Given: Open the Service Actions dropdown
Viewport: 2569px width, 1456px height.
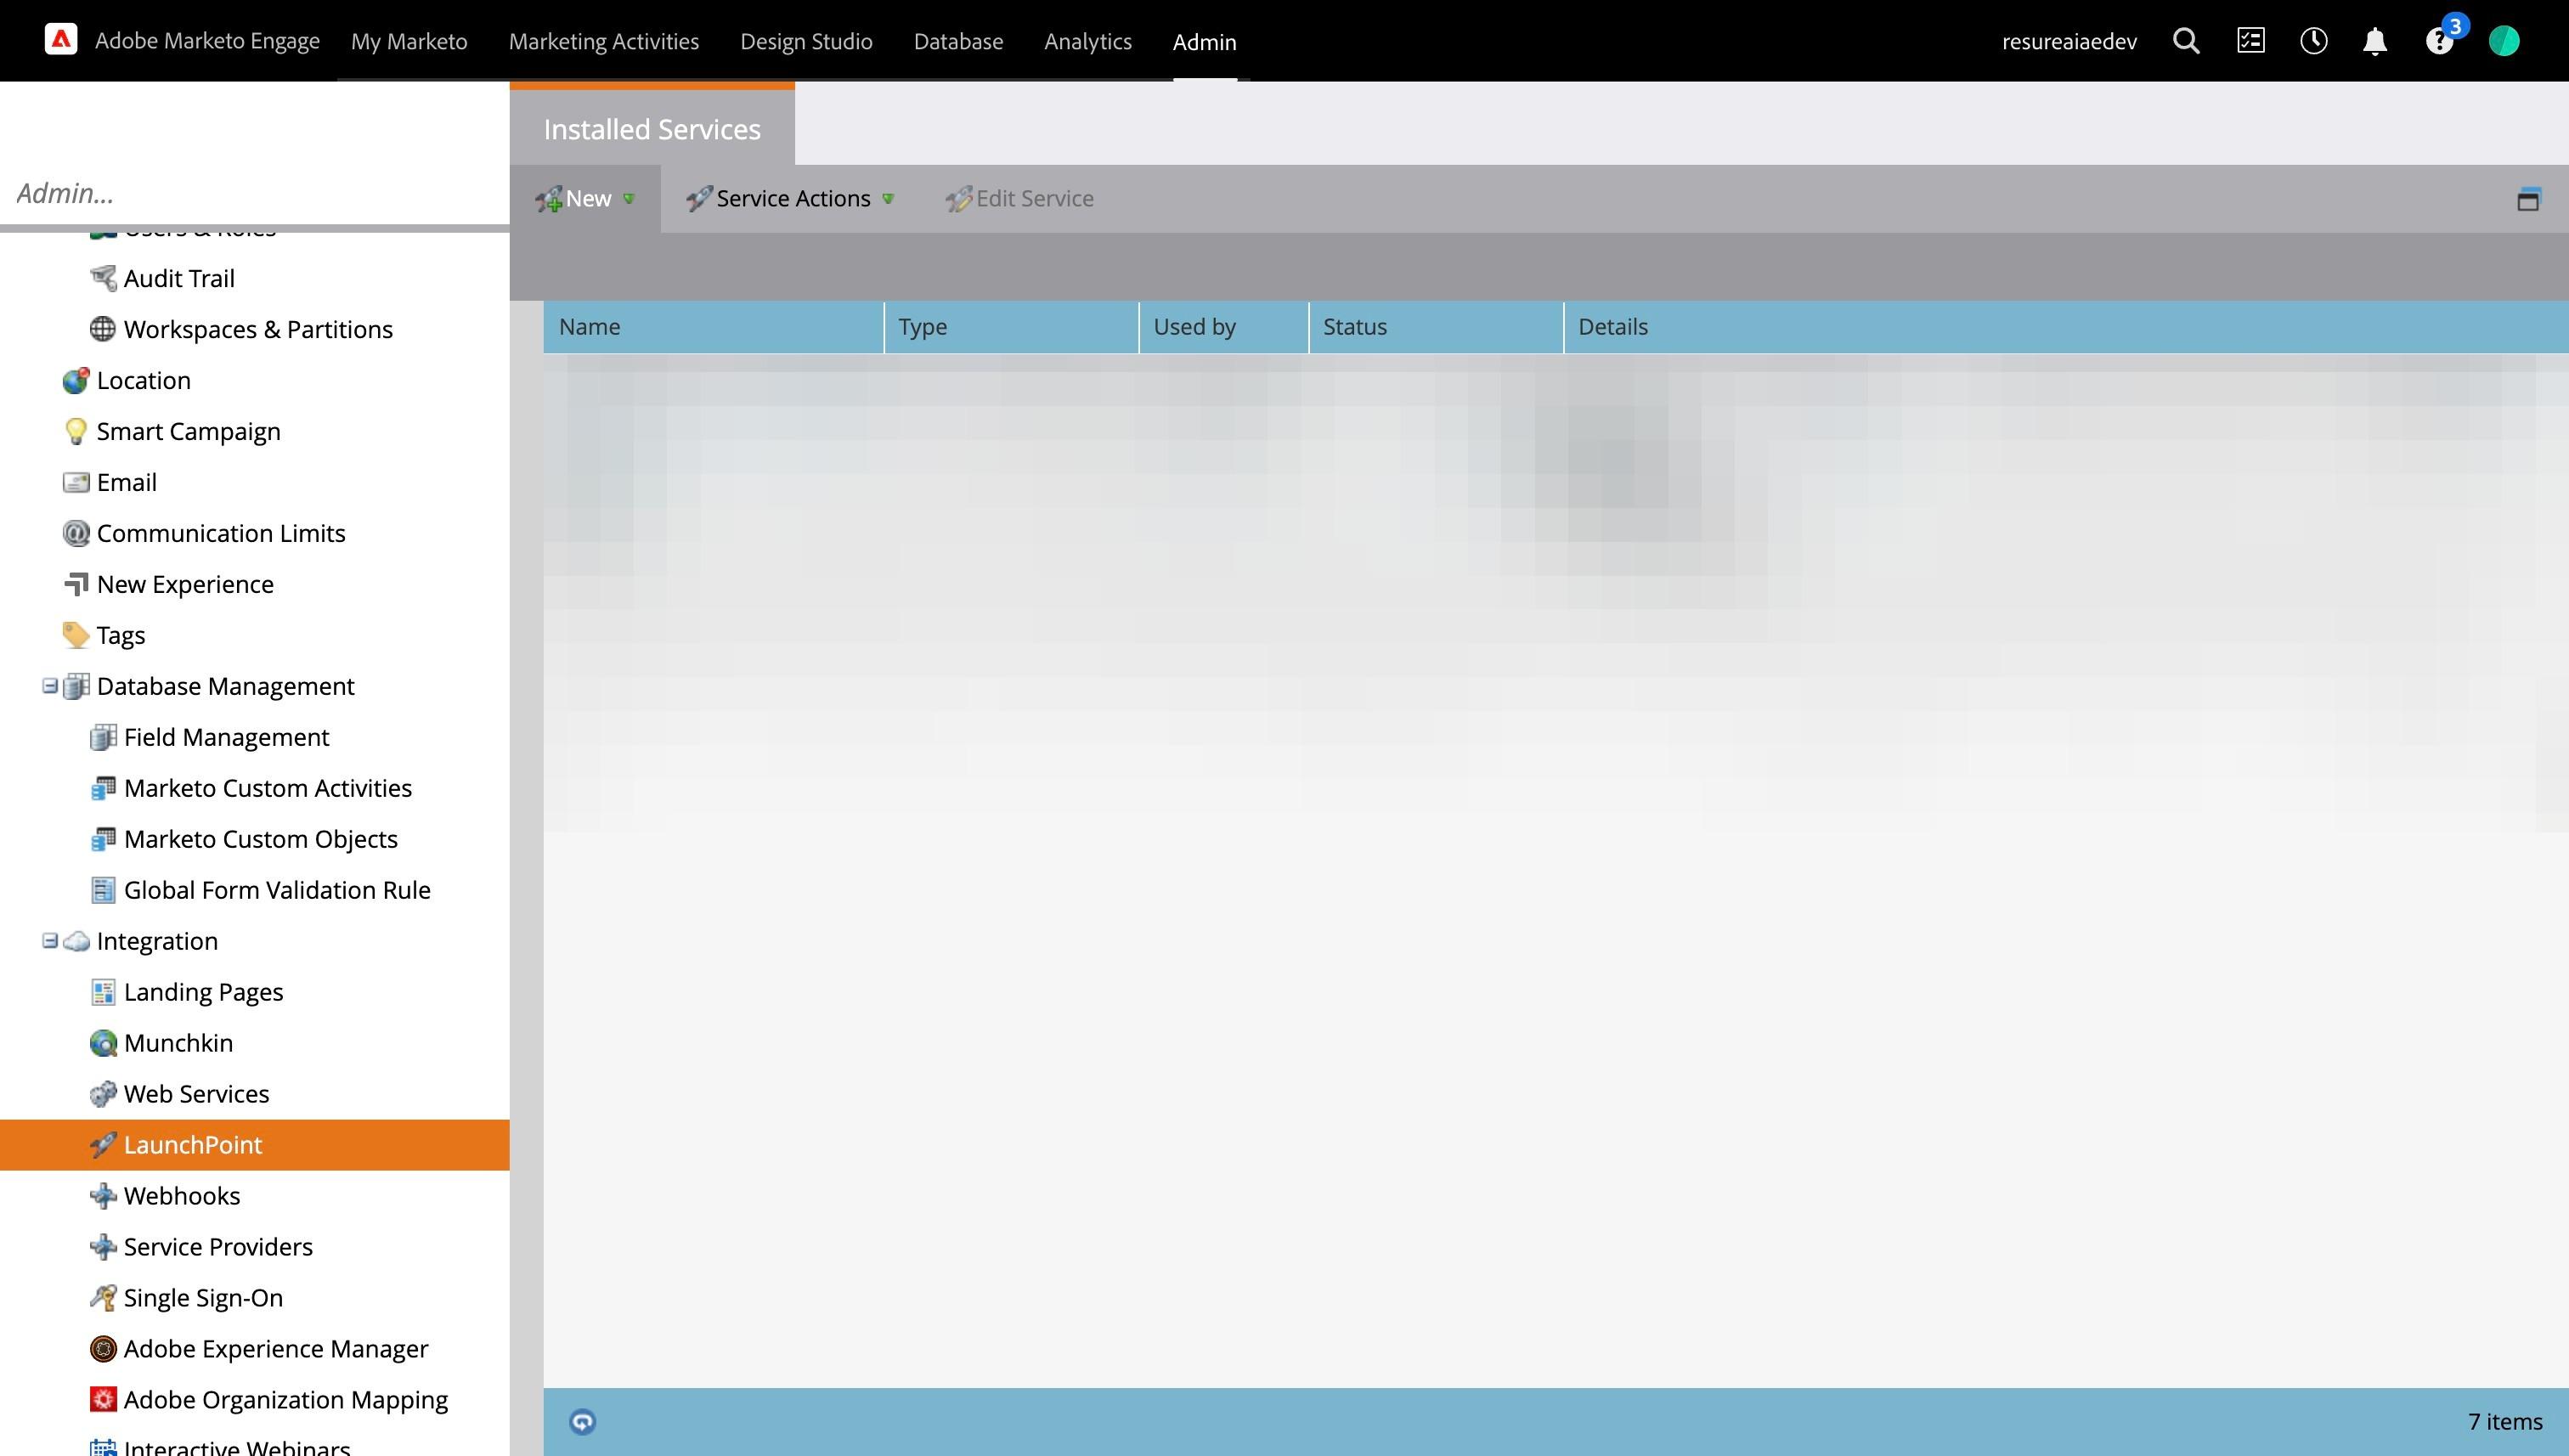Looking at the screenshot, I should point(791,199).
